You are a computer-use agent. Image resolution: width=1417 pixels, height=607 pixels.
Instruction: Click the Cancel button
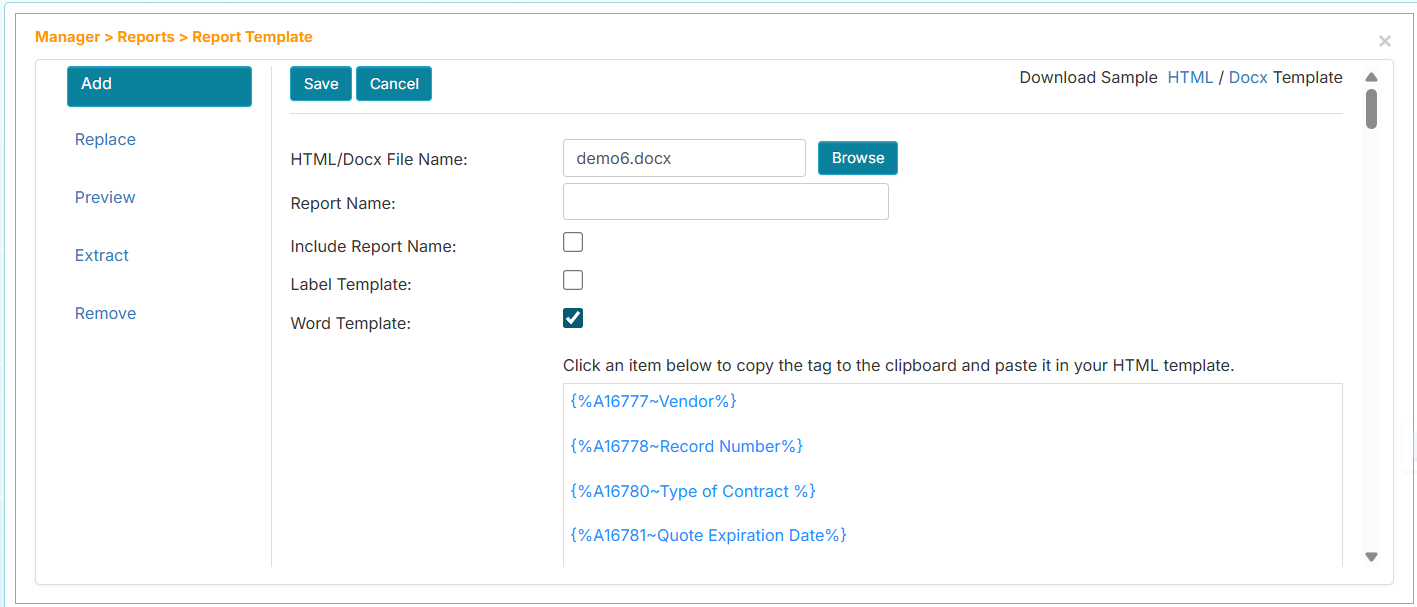394,84
